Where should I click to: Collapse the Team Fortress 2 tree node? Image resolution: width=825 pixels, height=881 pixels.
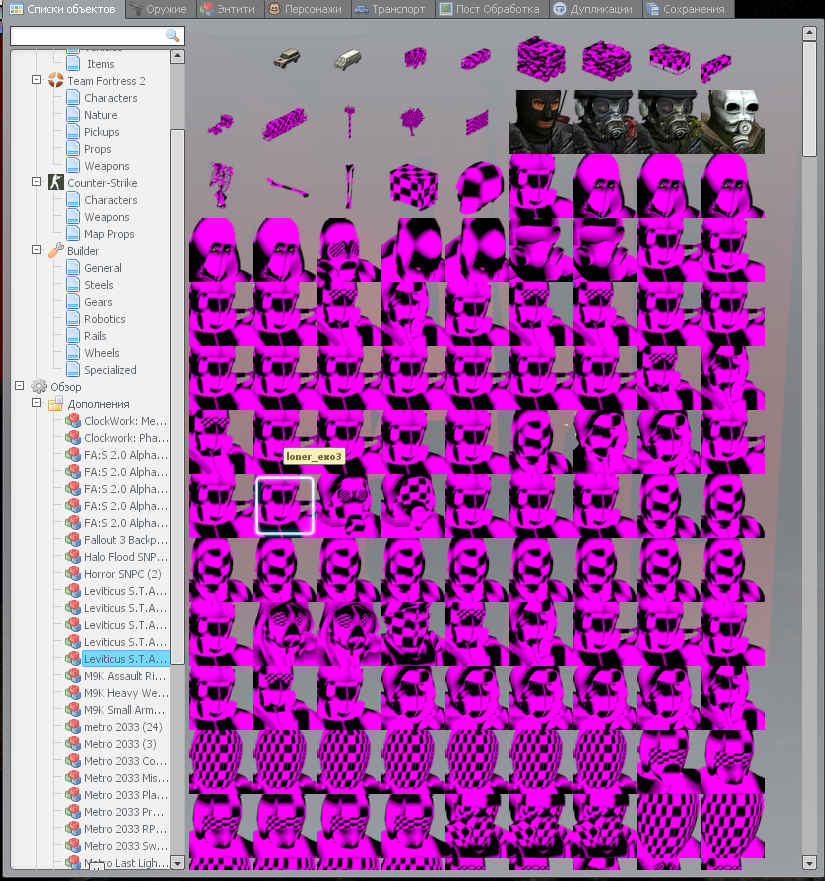pos(37,80)
